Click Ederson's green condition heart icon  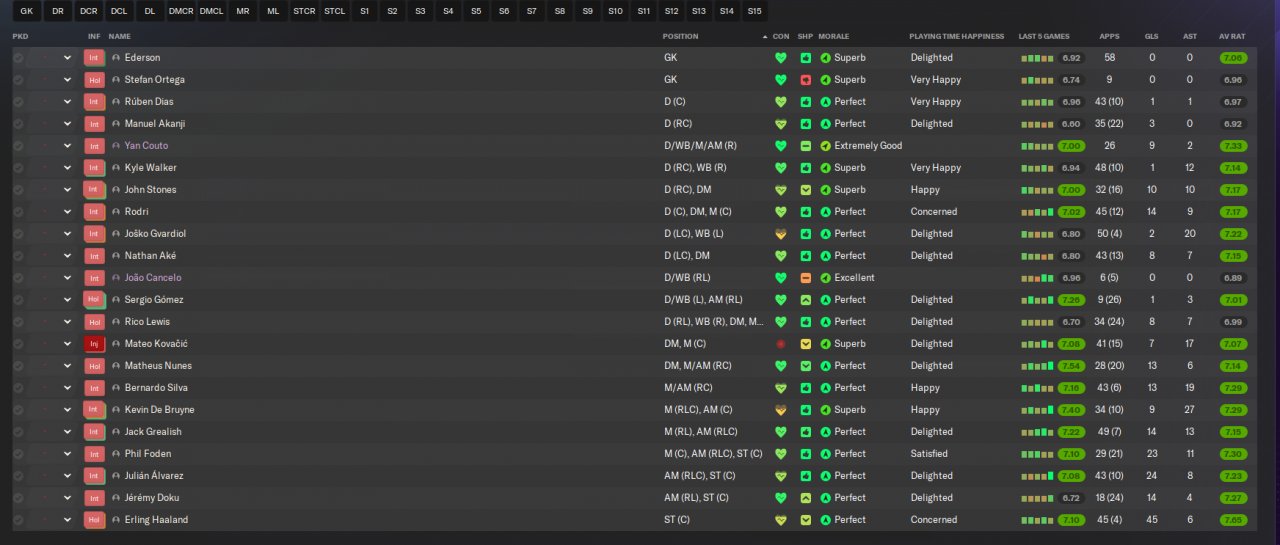point(781,58)
